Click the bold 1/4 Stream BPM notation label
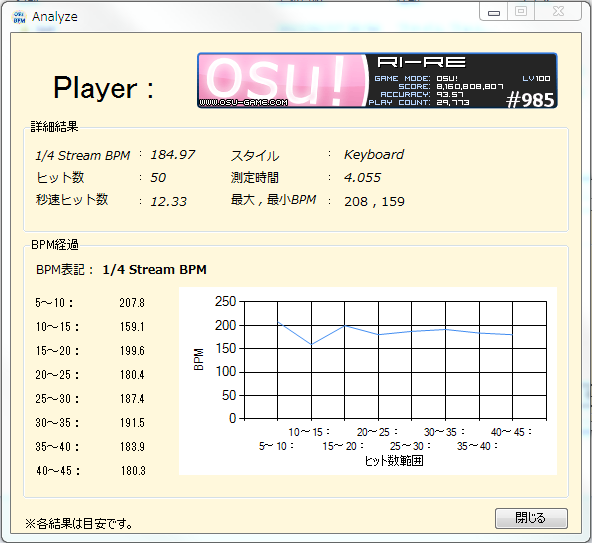Image resolution: width=592 pixels, height=543 pixels. point(154,270)
